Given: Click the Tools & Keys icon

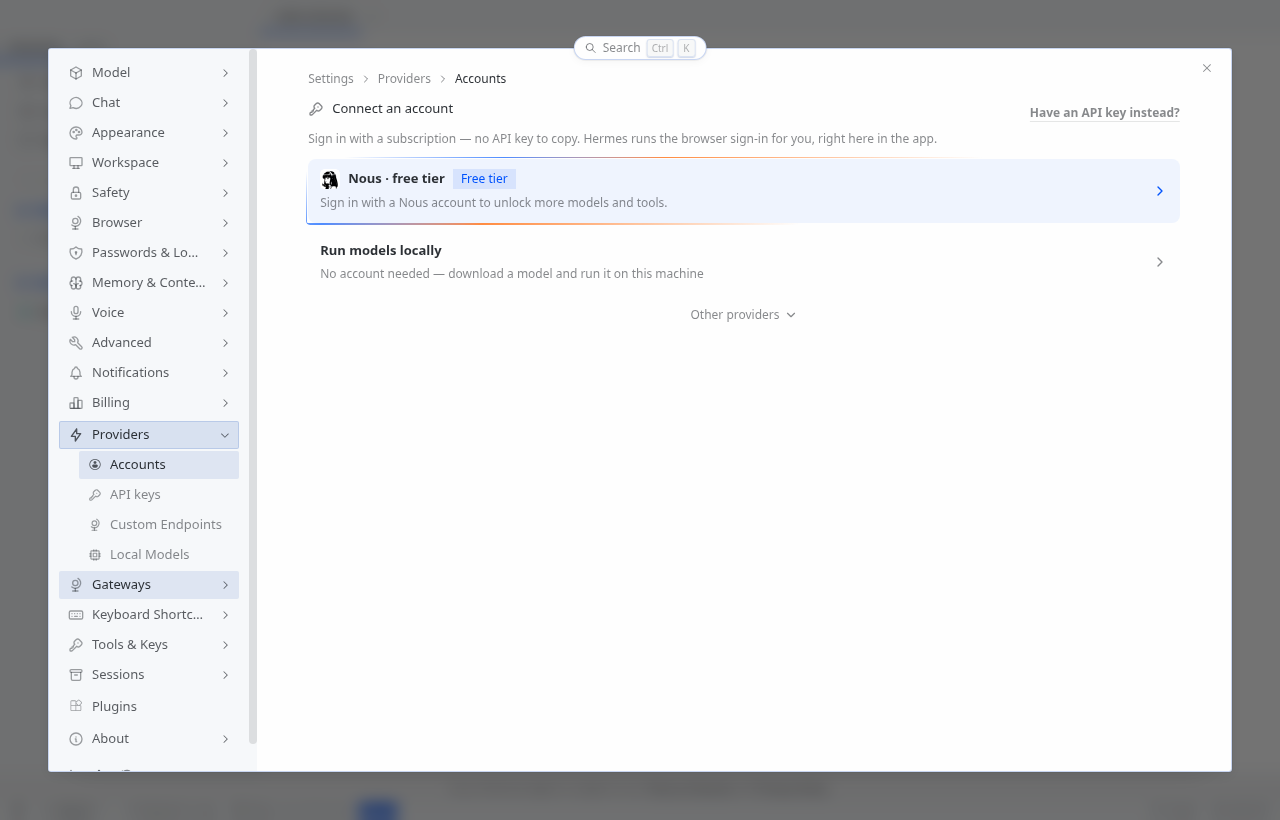Looking at the screenshot, I should pos(76,645).
